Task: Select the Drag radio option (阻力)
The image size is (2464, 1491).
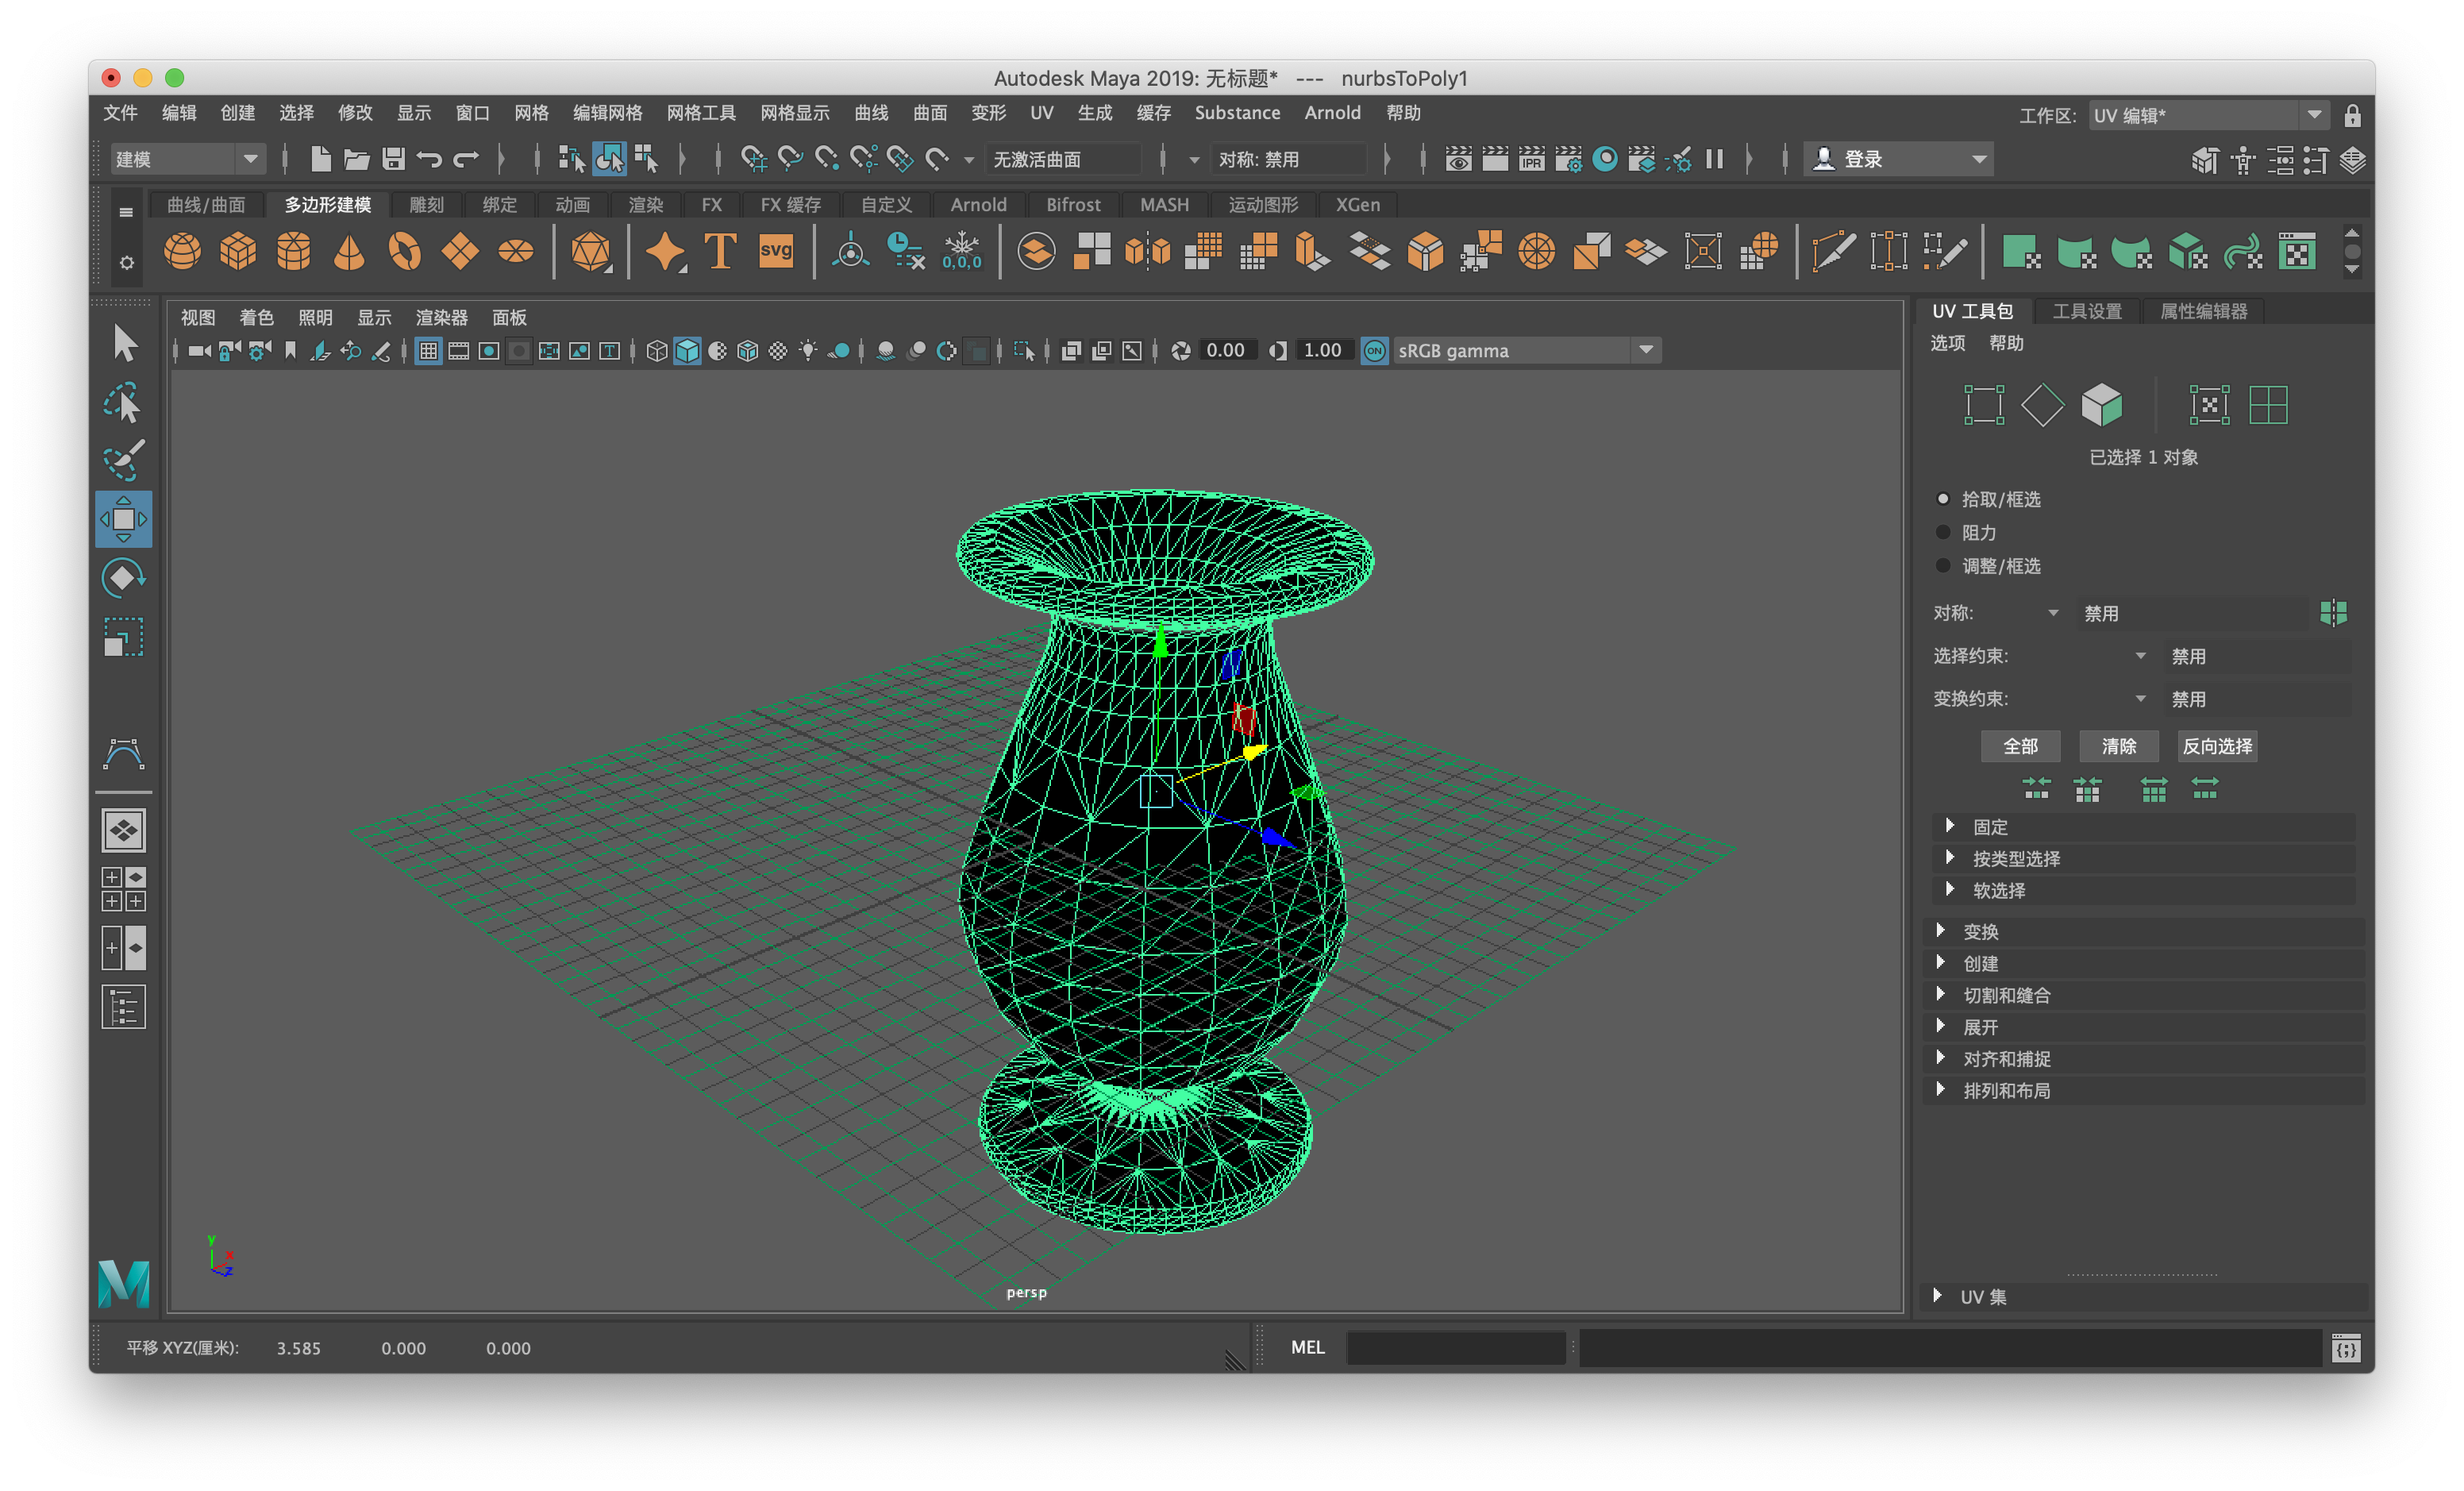Action: tap(1943, 532)
